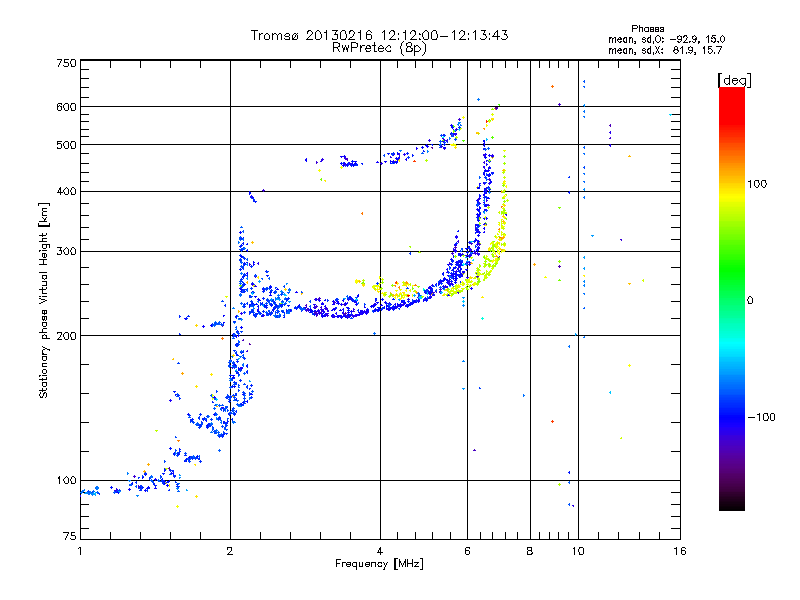This screenshot has width=800, height=600.
Task: Click the x-axis tick label '16'
Action: pos(680,551)
